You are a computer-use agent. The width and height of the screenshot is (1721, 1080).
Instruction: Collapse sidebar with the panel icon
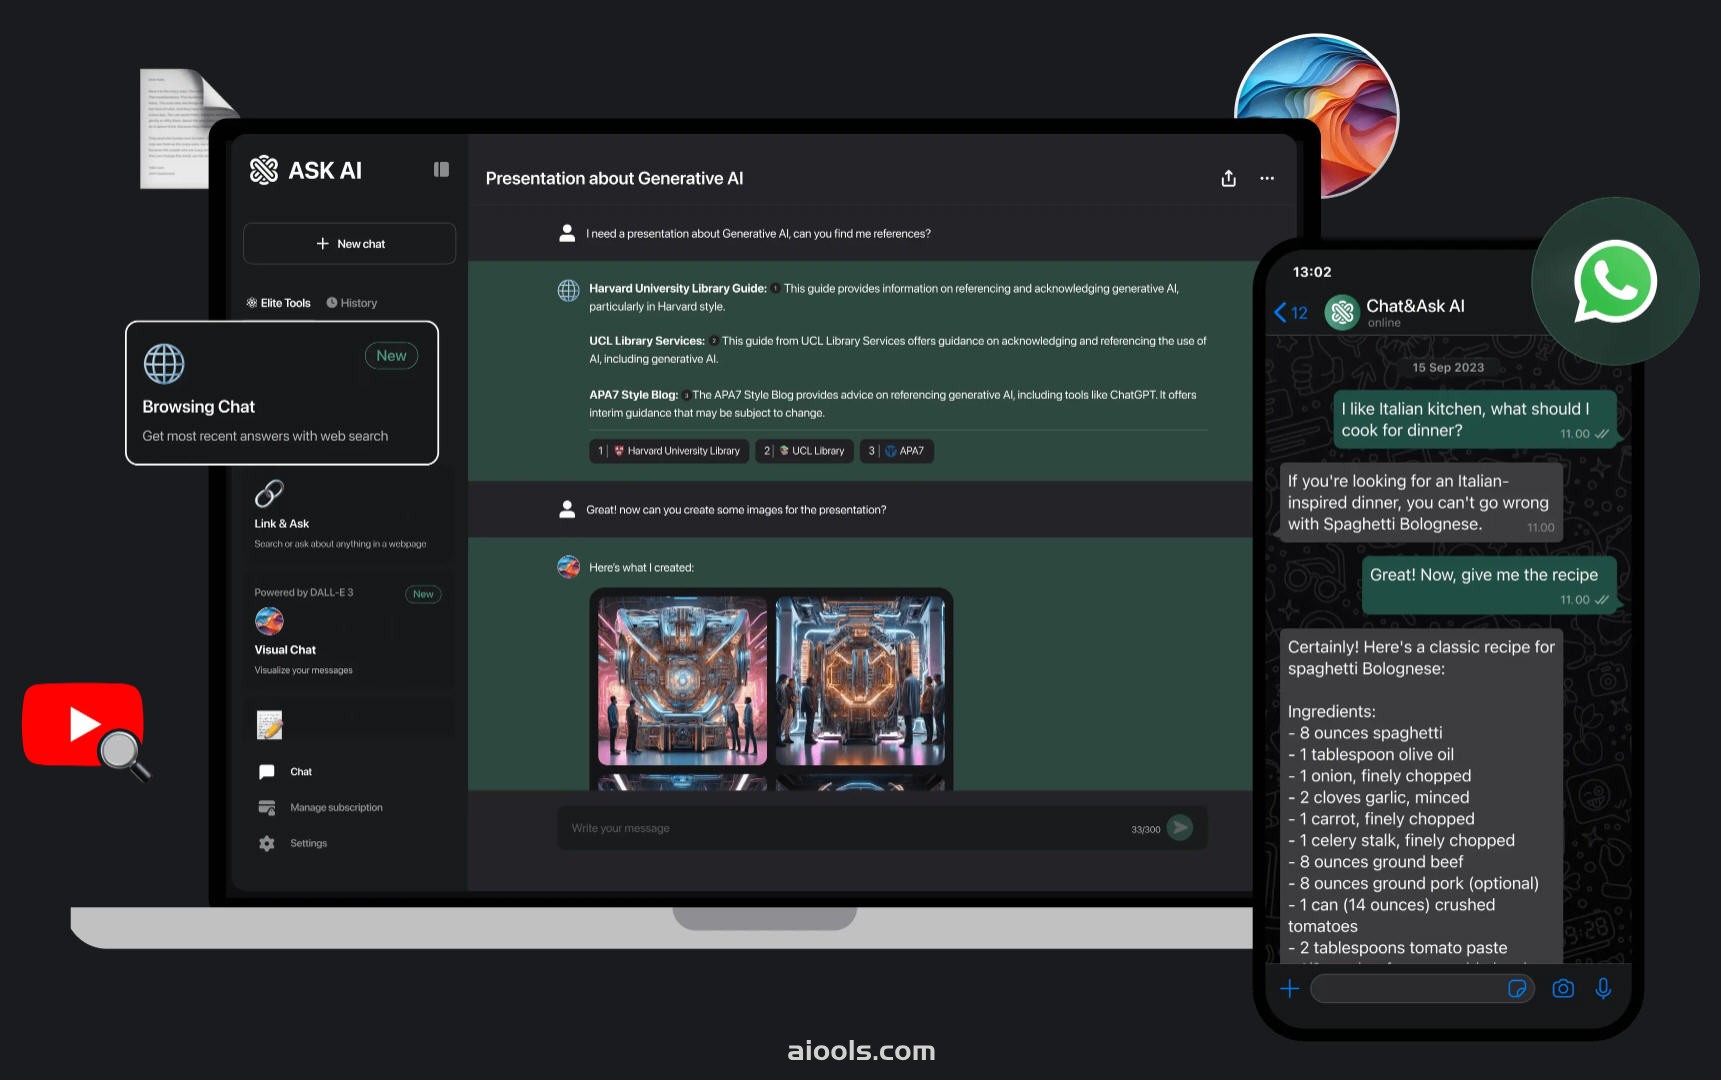(x=441, y=170)
